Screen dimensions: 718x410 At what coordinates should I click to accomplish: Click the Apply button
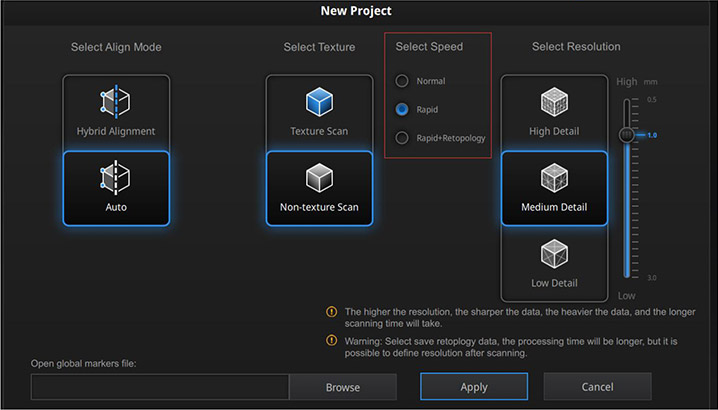[x=474, y=387]
